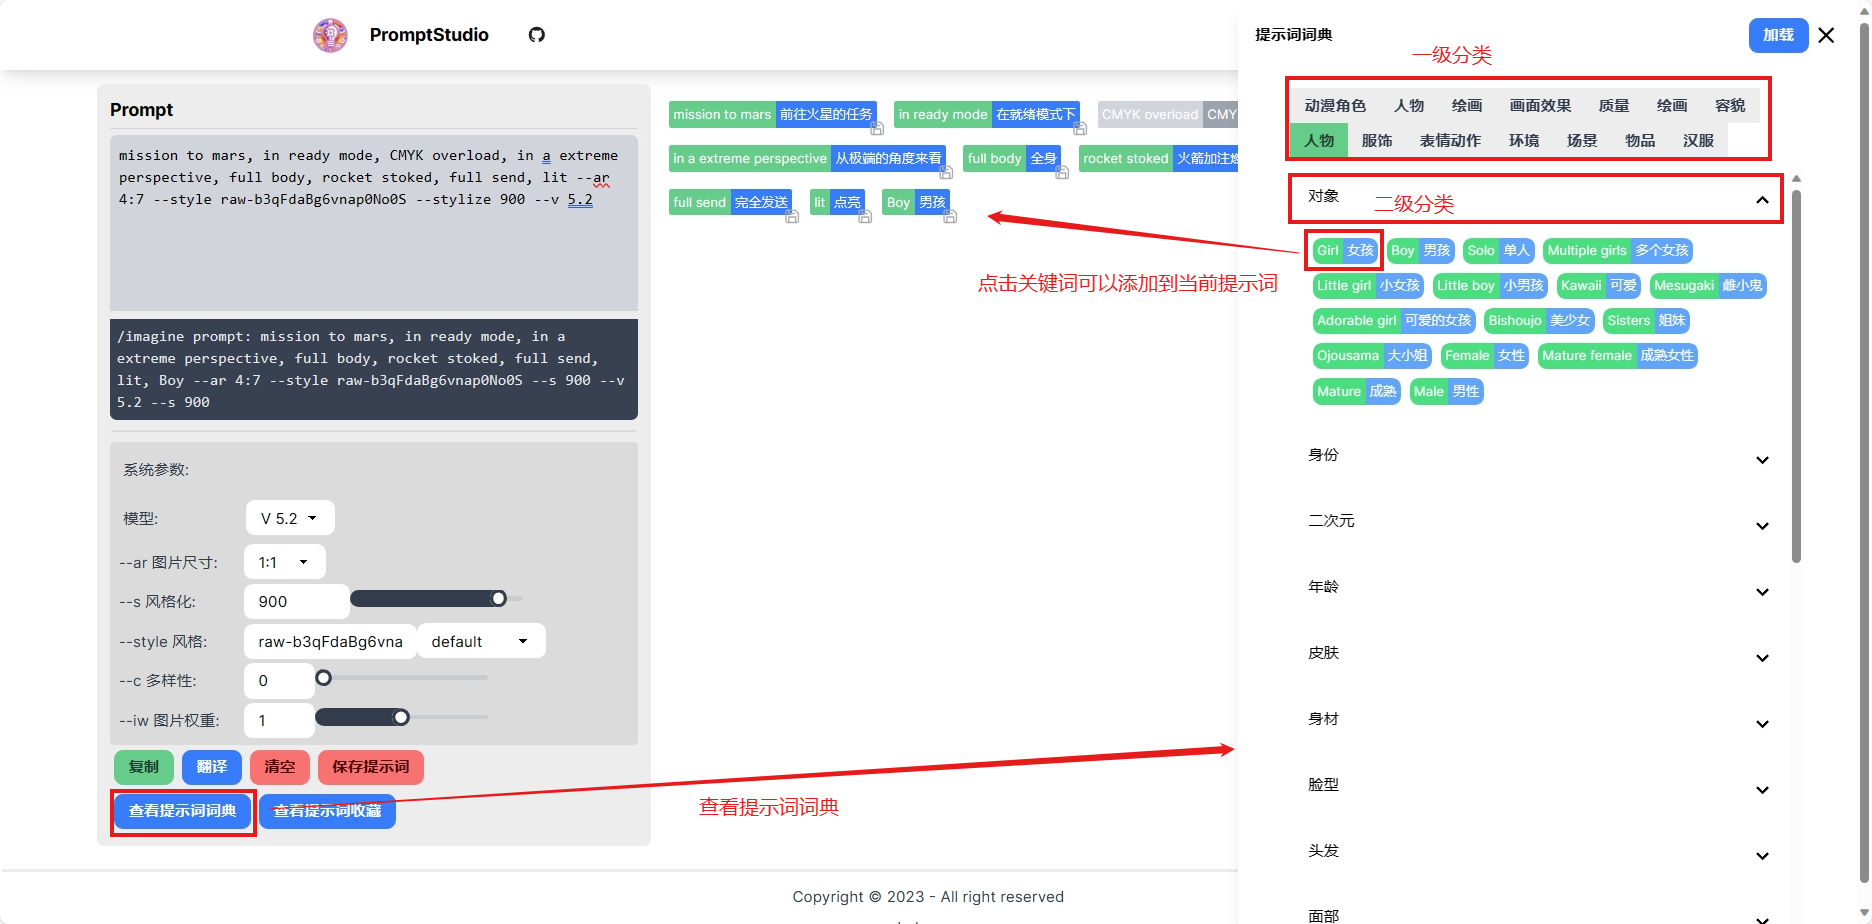Click the 翻译 translate button
Viewport: 1872px width, 924px height.
tap(212, 767)
